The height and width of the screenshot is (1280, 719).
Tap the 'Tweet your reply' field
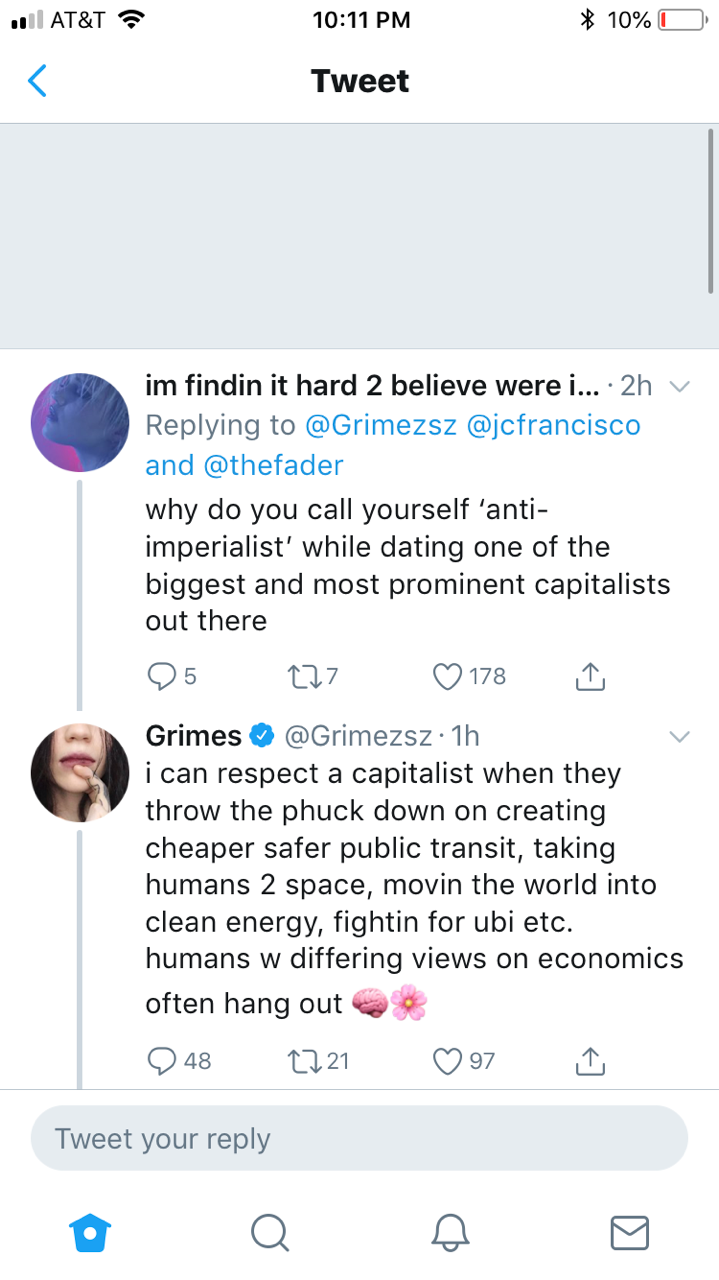(x=359, y=1138)
